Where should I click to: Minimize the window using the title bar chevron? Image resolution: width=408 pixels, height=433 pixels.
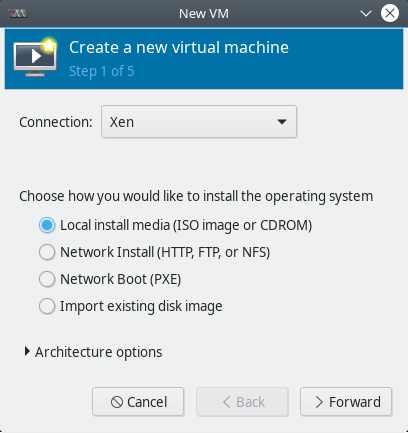tap(366, 14)
